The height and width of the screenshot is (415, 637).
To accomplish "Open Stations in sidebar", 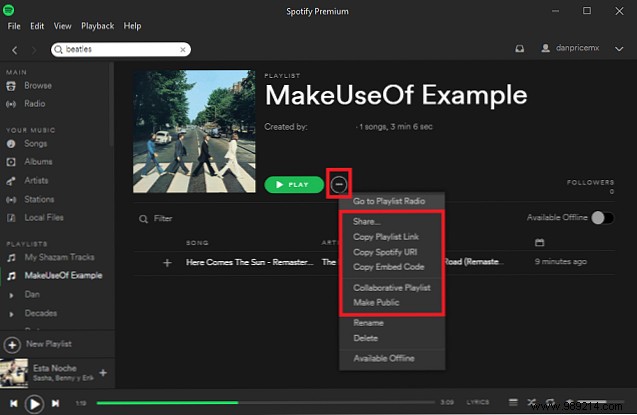I will tap(39, 199).
